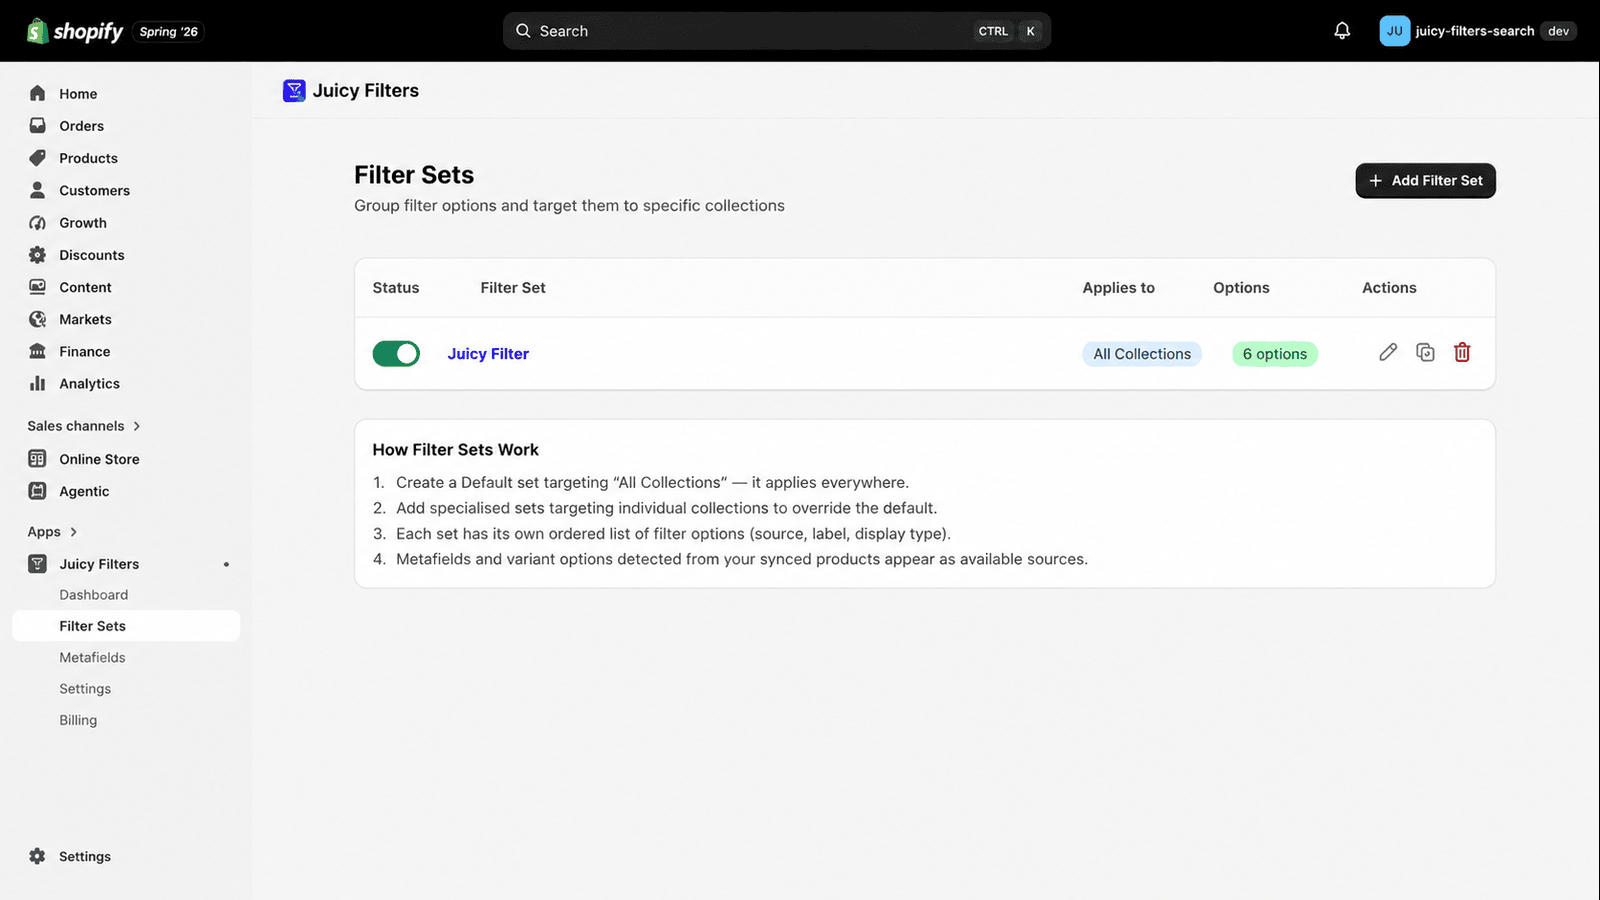Click the dev badge in top bar
This screenshot has height=900, width=1600.
click(1558, 31)
